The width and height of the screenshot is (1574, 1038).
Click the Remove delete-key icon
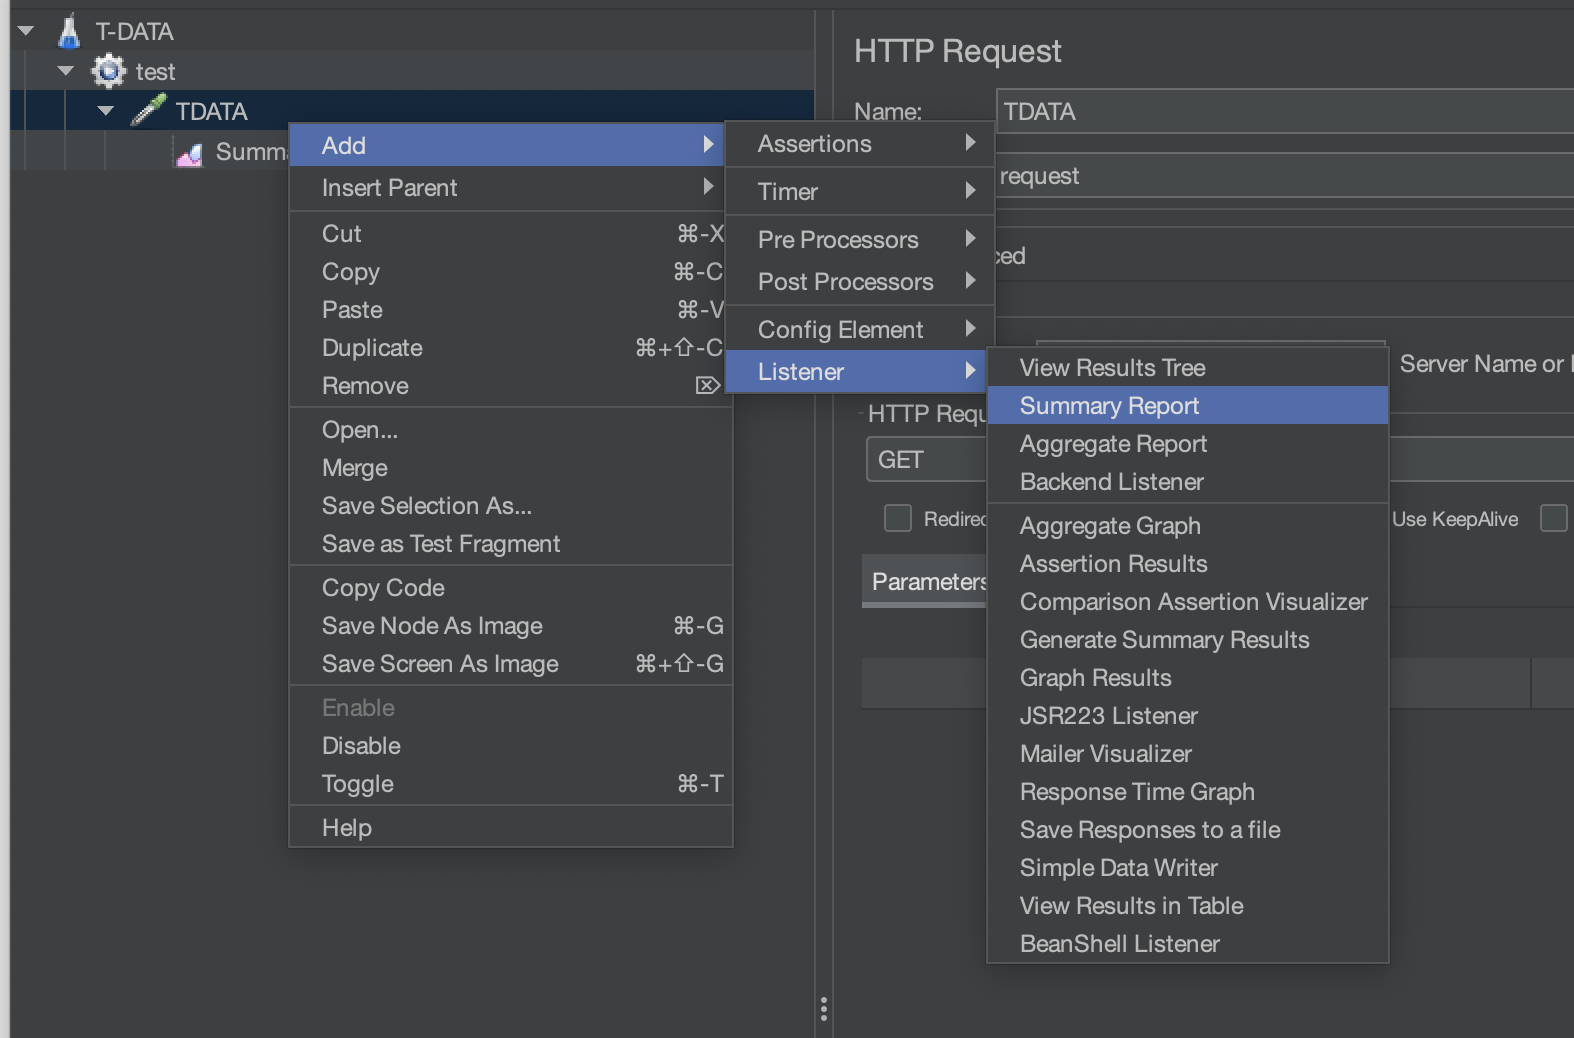pos(707,386)
